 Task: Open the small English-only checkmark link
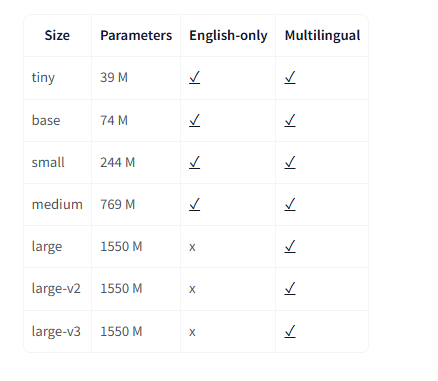coord(195,162)
